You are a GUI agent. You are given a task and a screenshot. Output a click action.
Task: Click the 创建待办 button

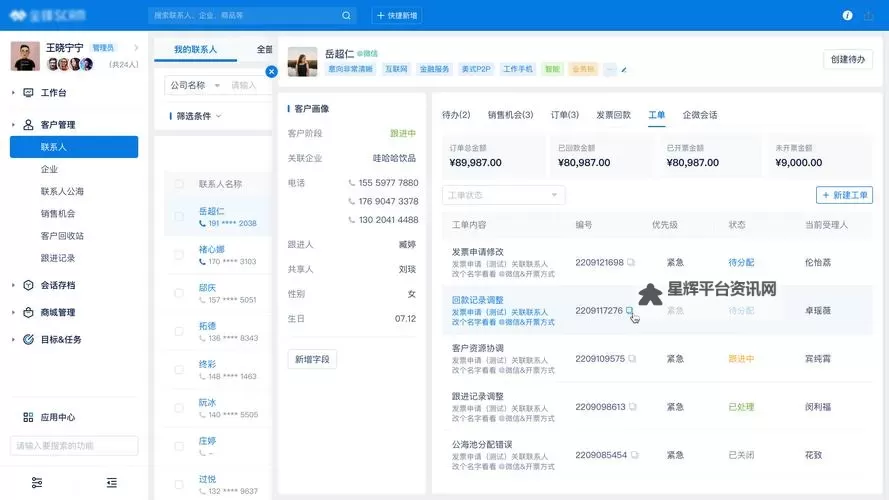click(x=849, y=60)
